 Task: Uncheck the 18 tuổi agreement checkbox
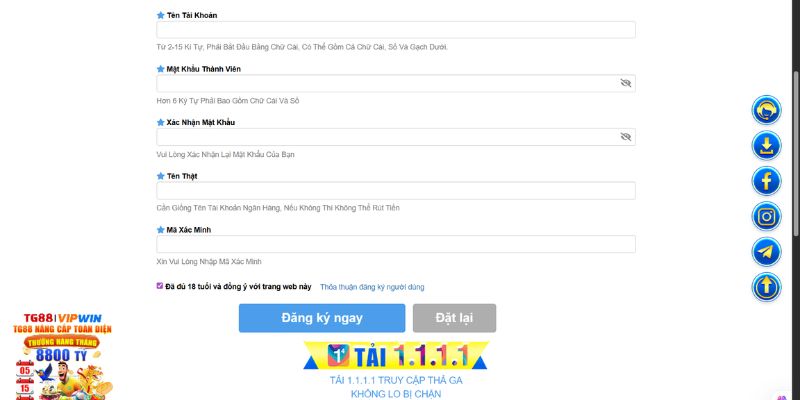tap(160, 286)
